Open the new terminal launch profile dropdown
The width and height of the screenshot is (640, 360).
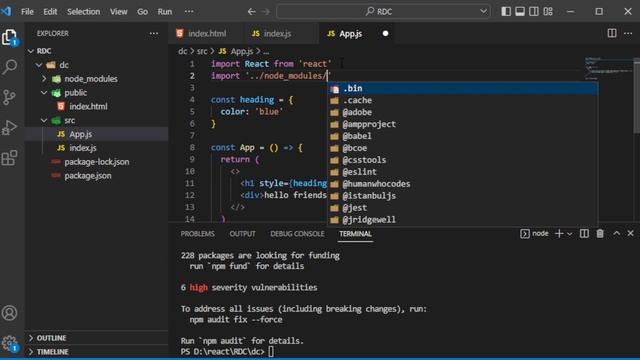tap(570, 234)
